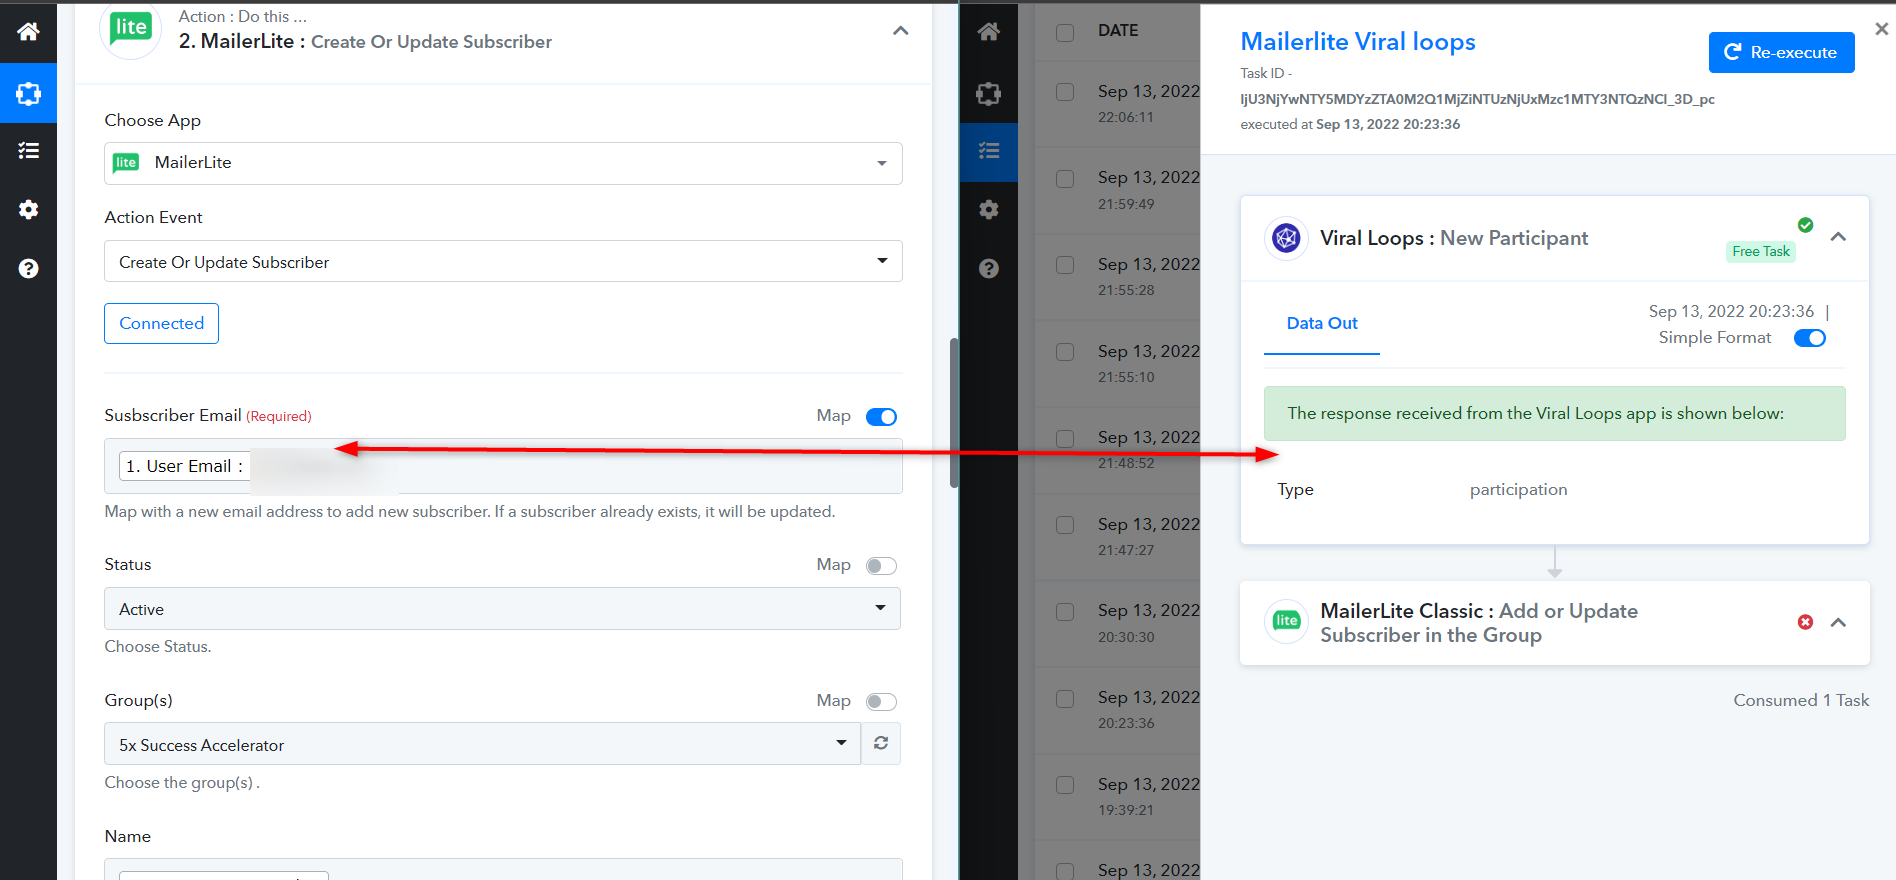Check the row dated Sep 13, 2022 21:55:28

[x=1065, y=265]
